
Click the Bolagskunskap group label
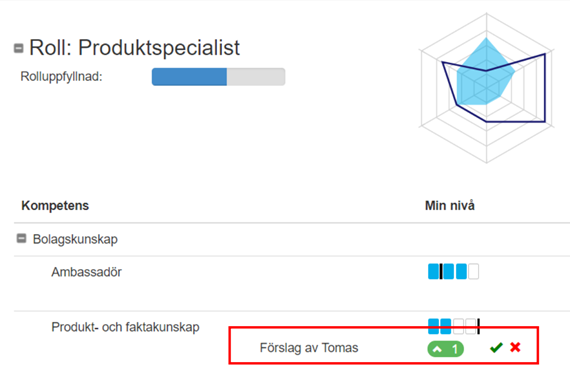75,239
